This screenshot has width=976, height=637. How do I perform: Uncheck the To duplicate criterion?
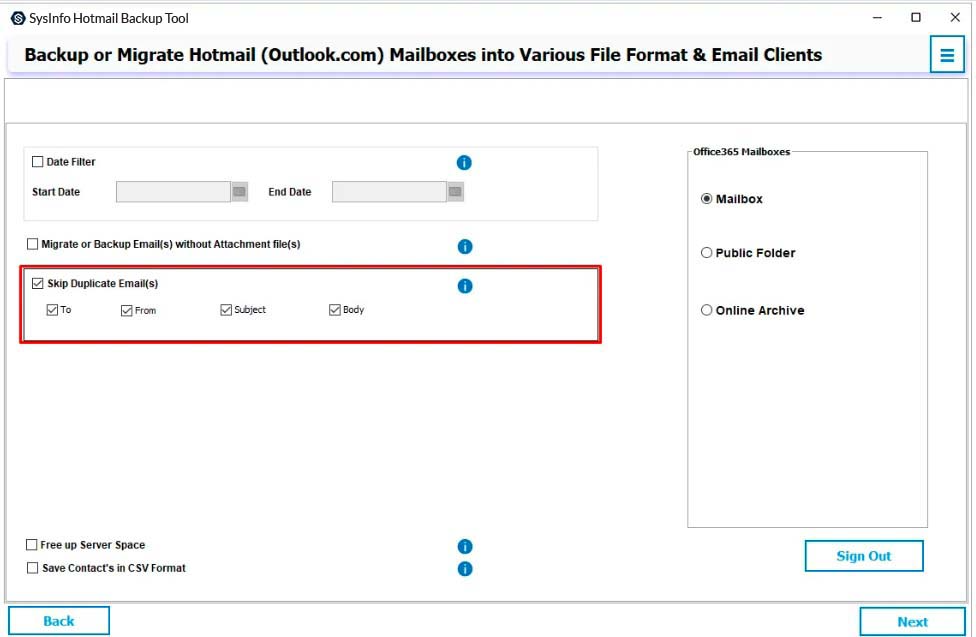tap(52, 309)
